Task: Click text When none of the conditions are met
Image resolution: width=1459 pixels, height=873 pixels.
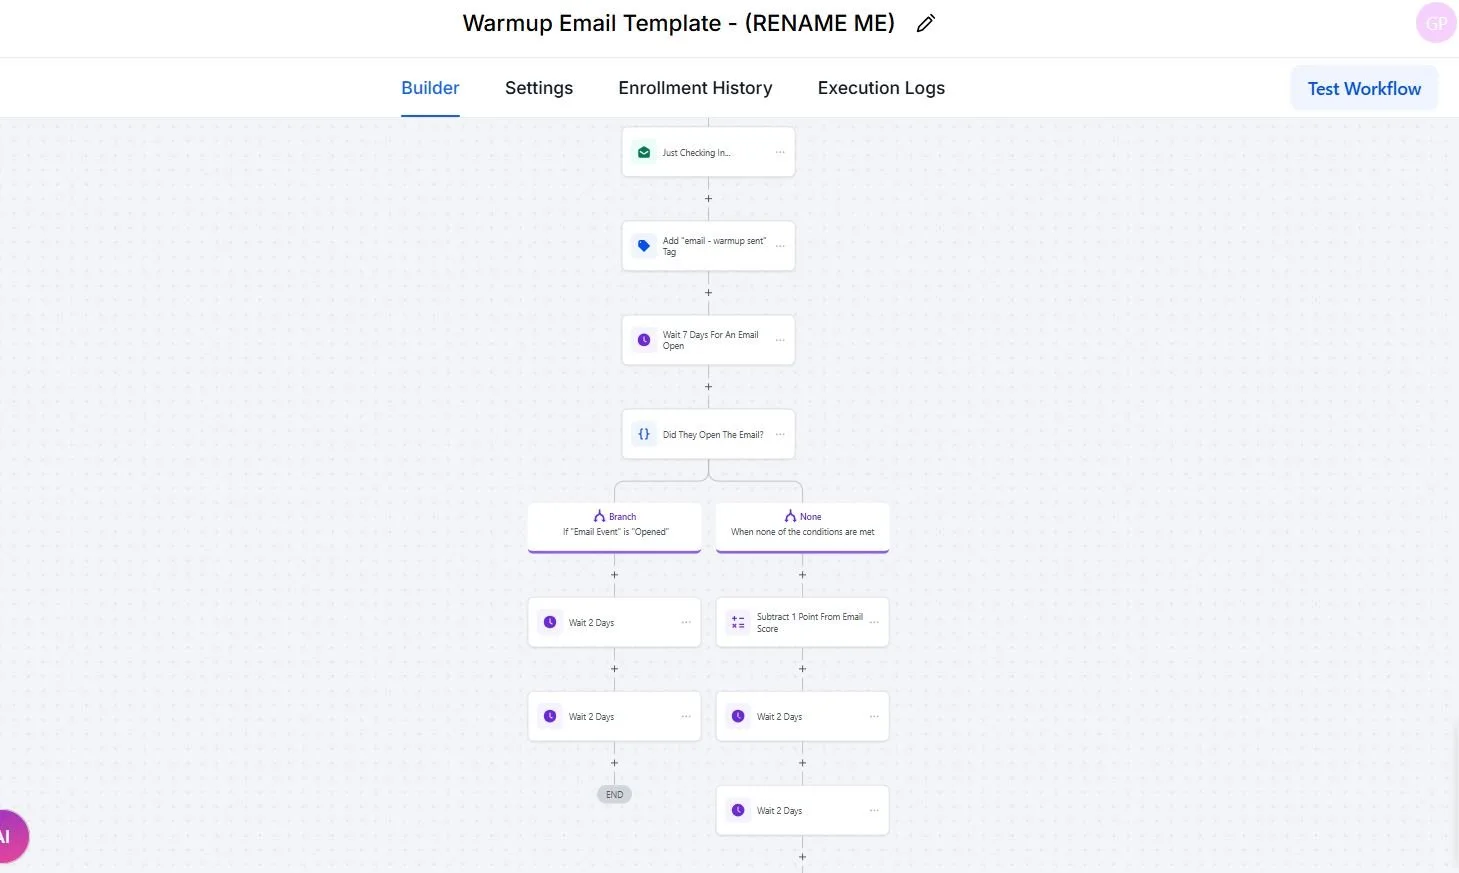Action: click(x=802, y=532)
